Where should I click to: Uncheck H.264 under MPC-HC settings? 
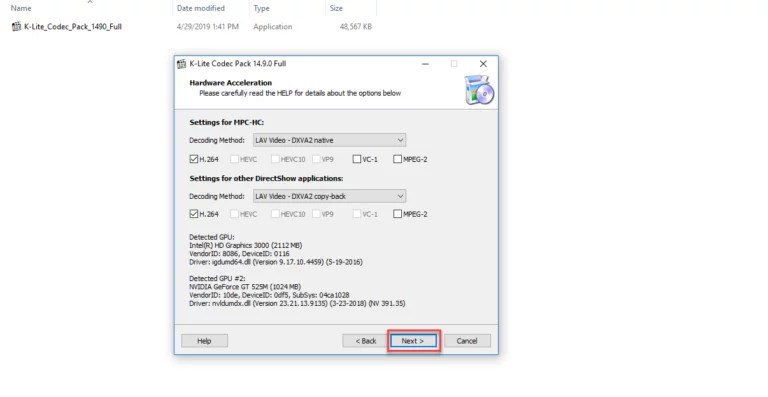pyautogui.click(x=193, y=159)
